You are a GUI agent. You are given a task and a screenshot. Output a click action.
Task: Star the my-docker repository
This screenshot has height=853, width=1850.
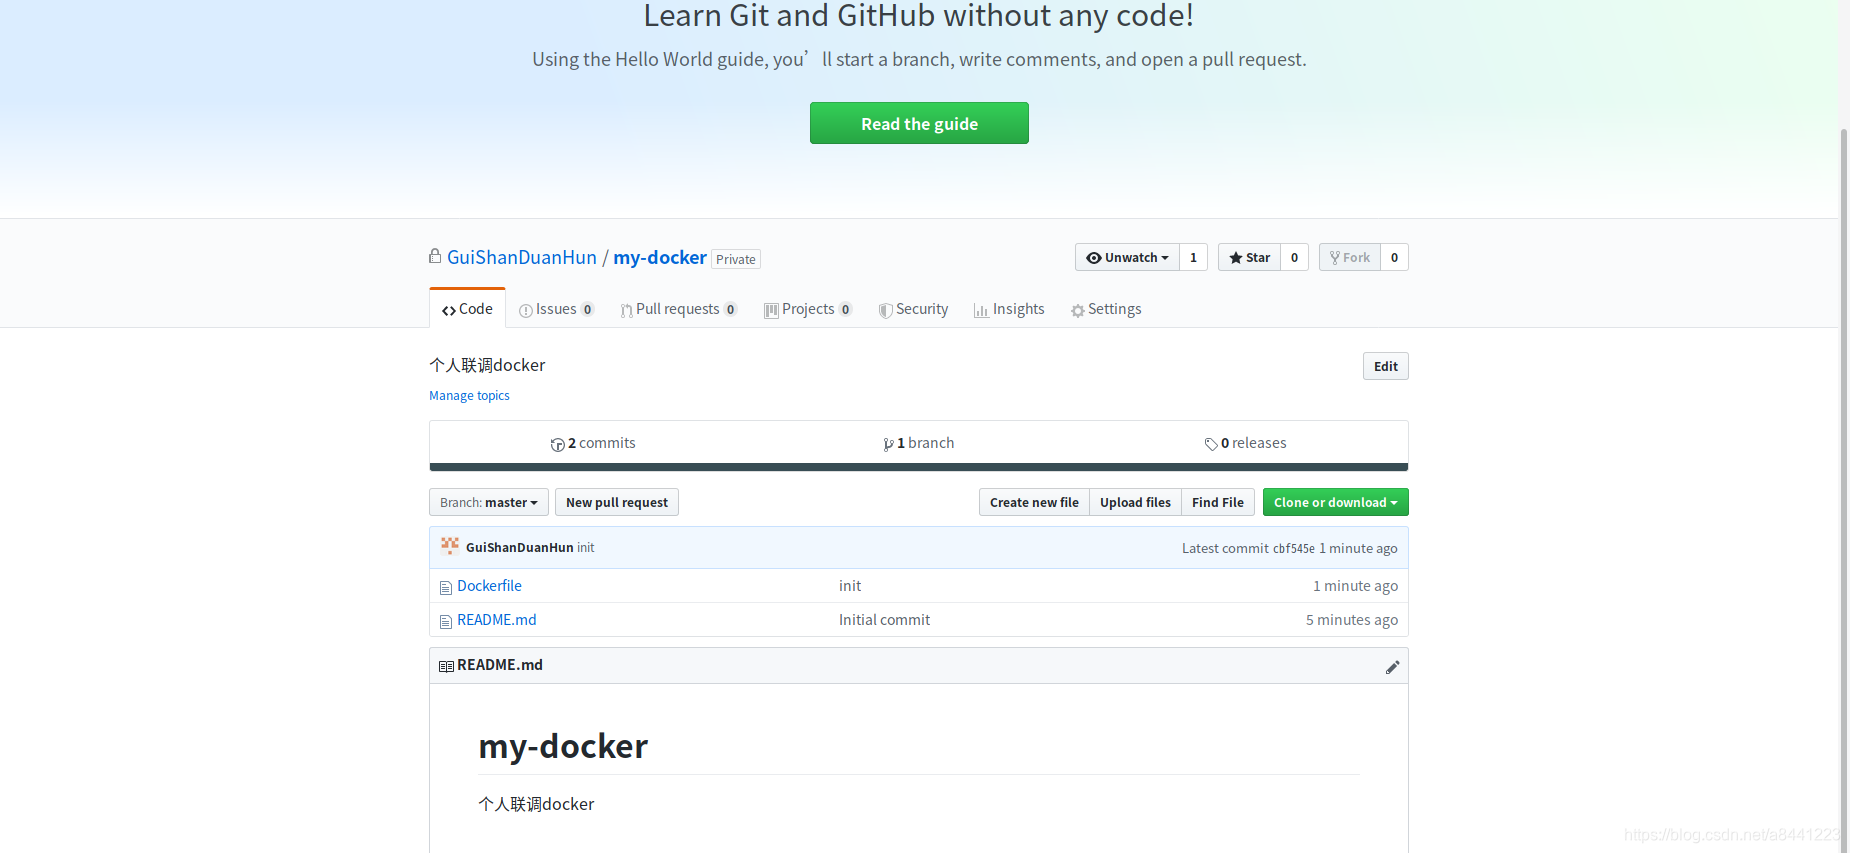(1249, 257)
